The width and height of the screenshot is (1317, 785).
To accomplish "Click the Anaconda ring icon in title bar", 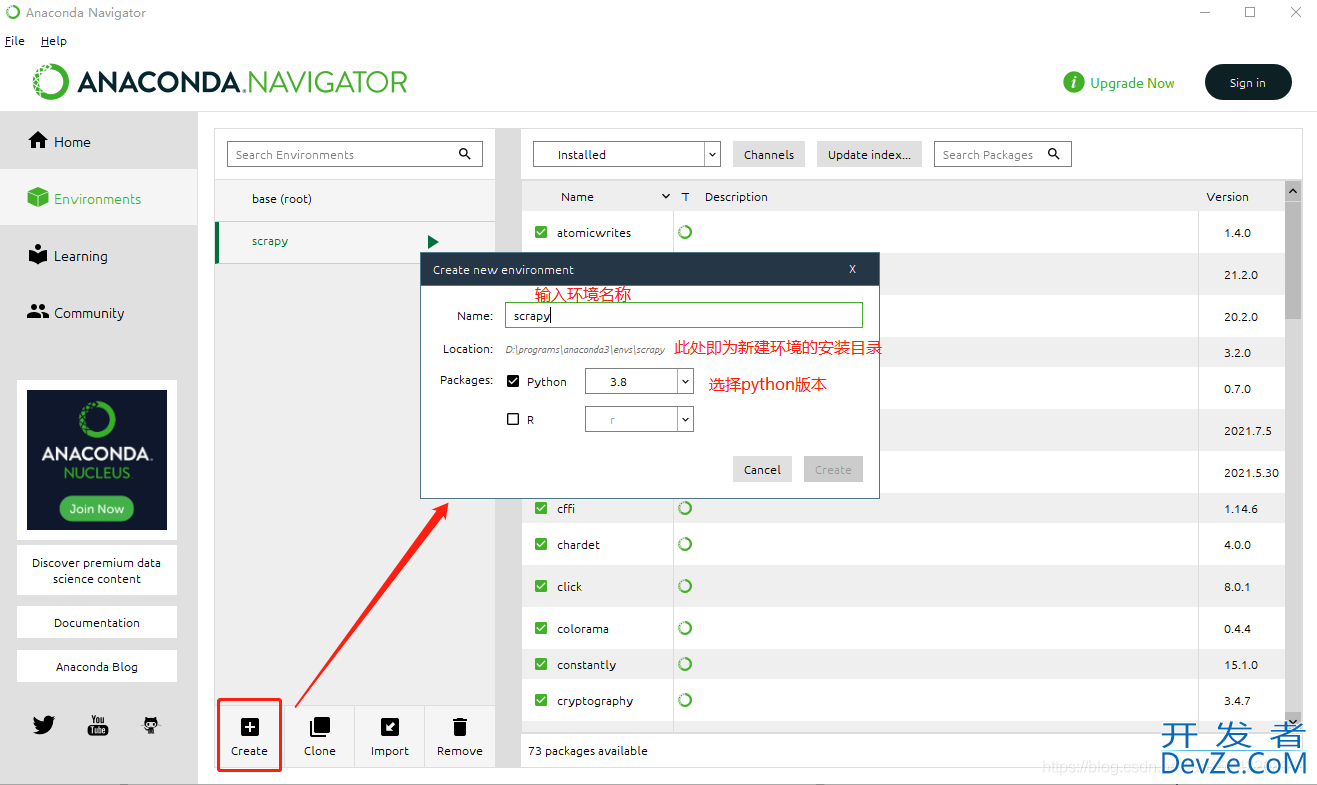I will (13, 13).
